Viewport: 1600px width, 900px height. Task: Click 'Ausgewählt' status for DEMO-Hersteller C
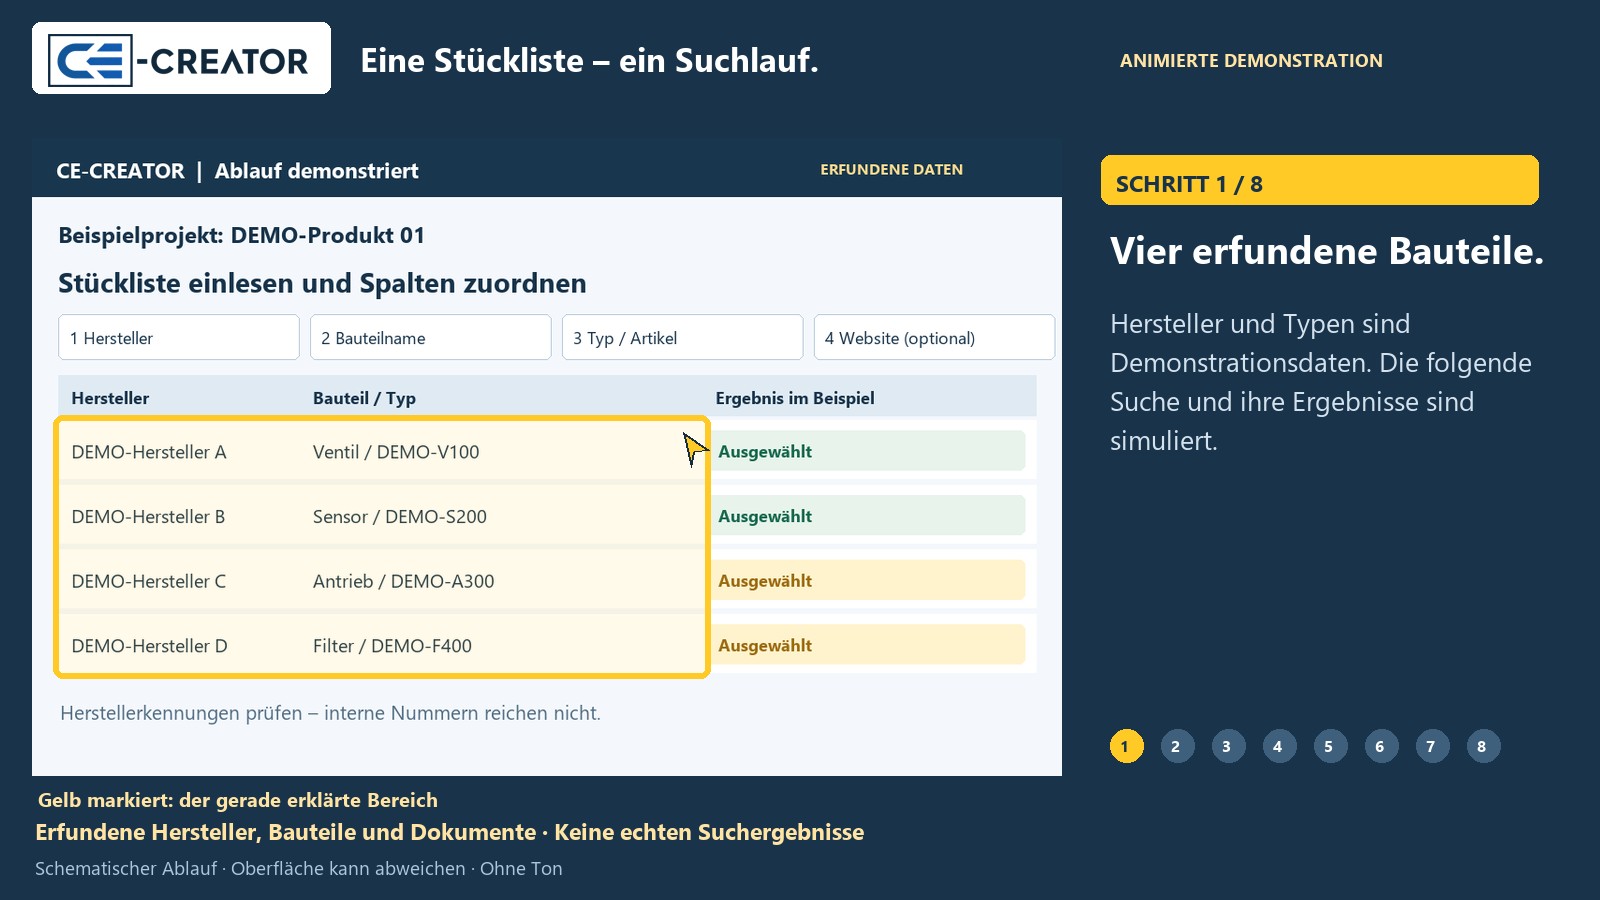click(x=868, y=581)
